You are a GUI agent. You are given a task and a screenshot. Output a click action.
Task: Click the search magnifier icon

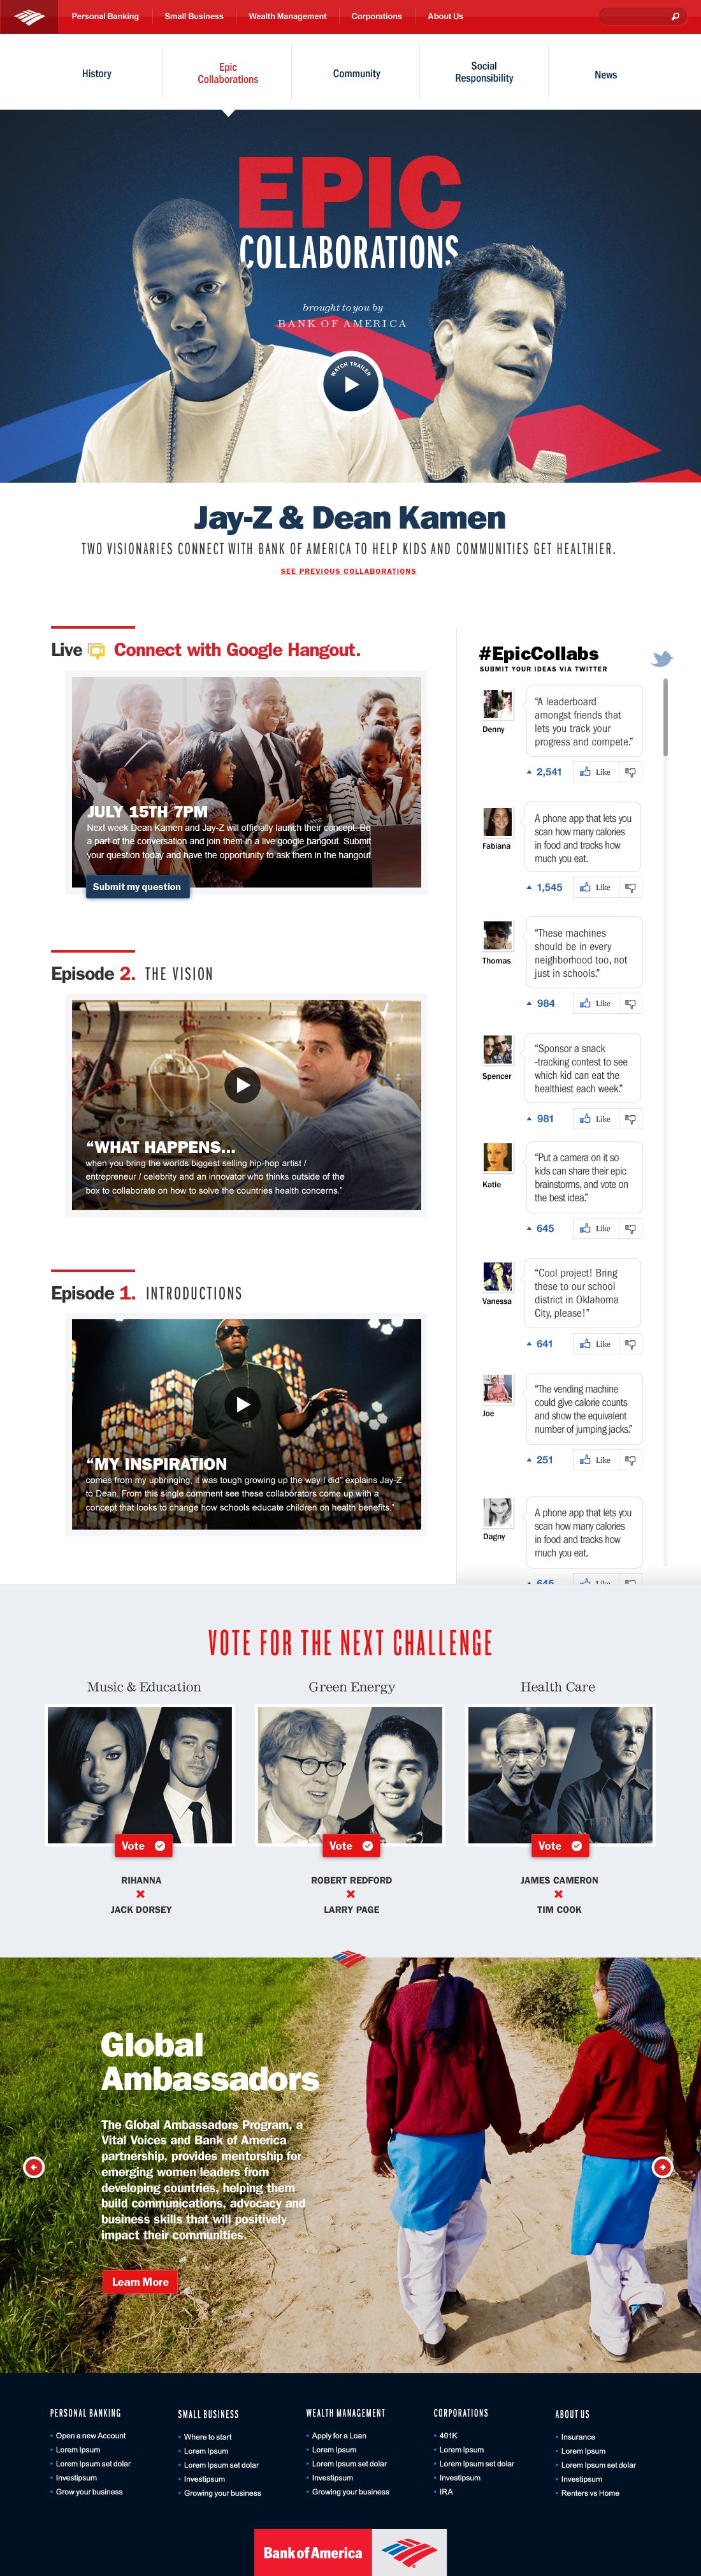[x=676, y=16]
